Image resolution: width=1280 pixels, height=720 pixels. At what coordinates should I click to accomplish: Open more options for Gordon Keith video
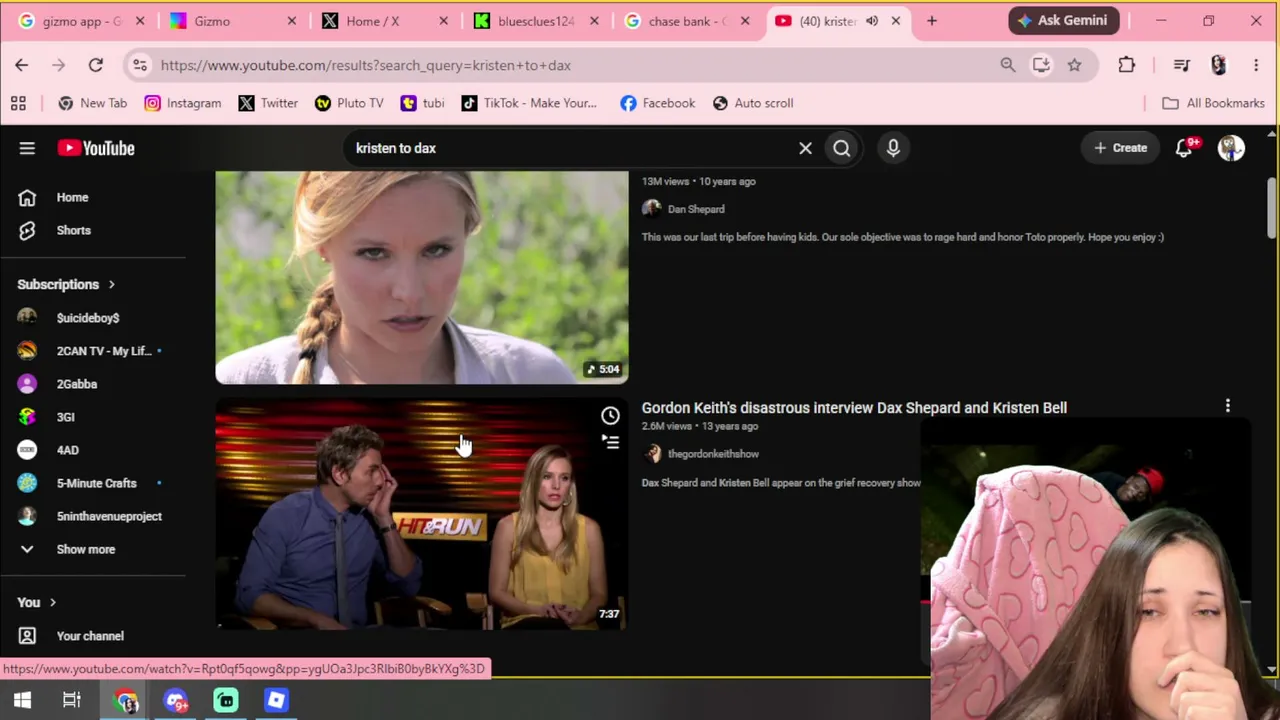click(1228, 407)
